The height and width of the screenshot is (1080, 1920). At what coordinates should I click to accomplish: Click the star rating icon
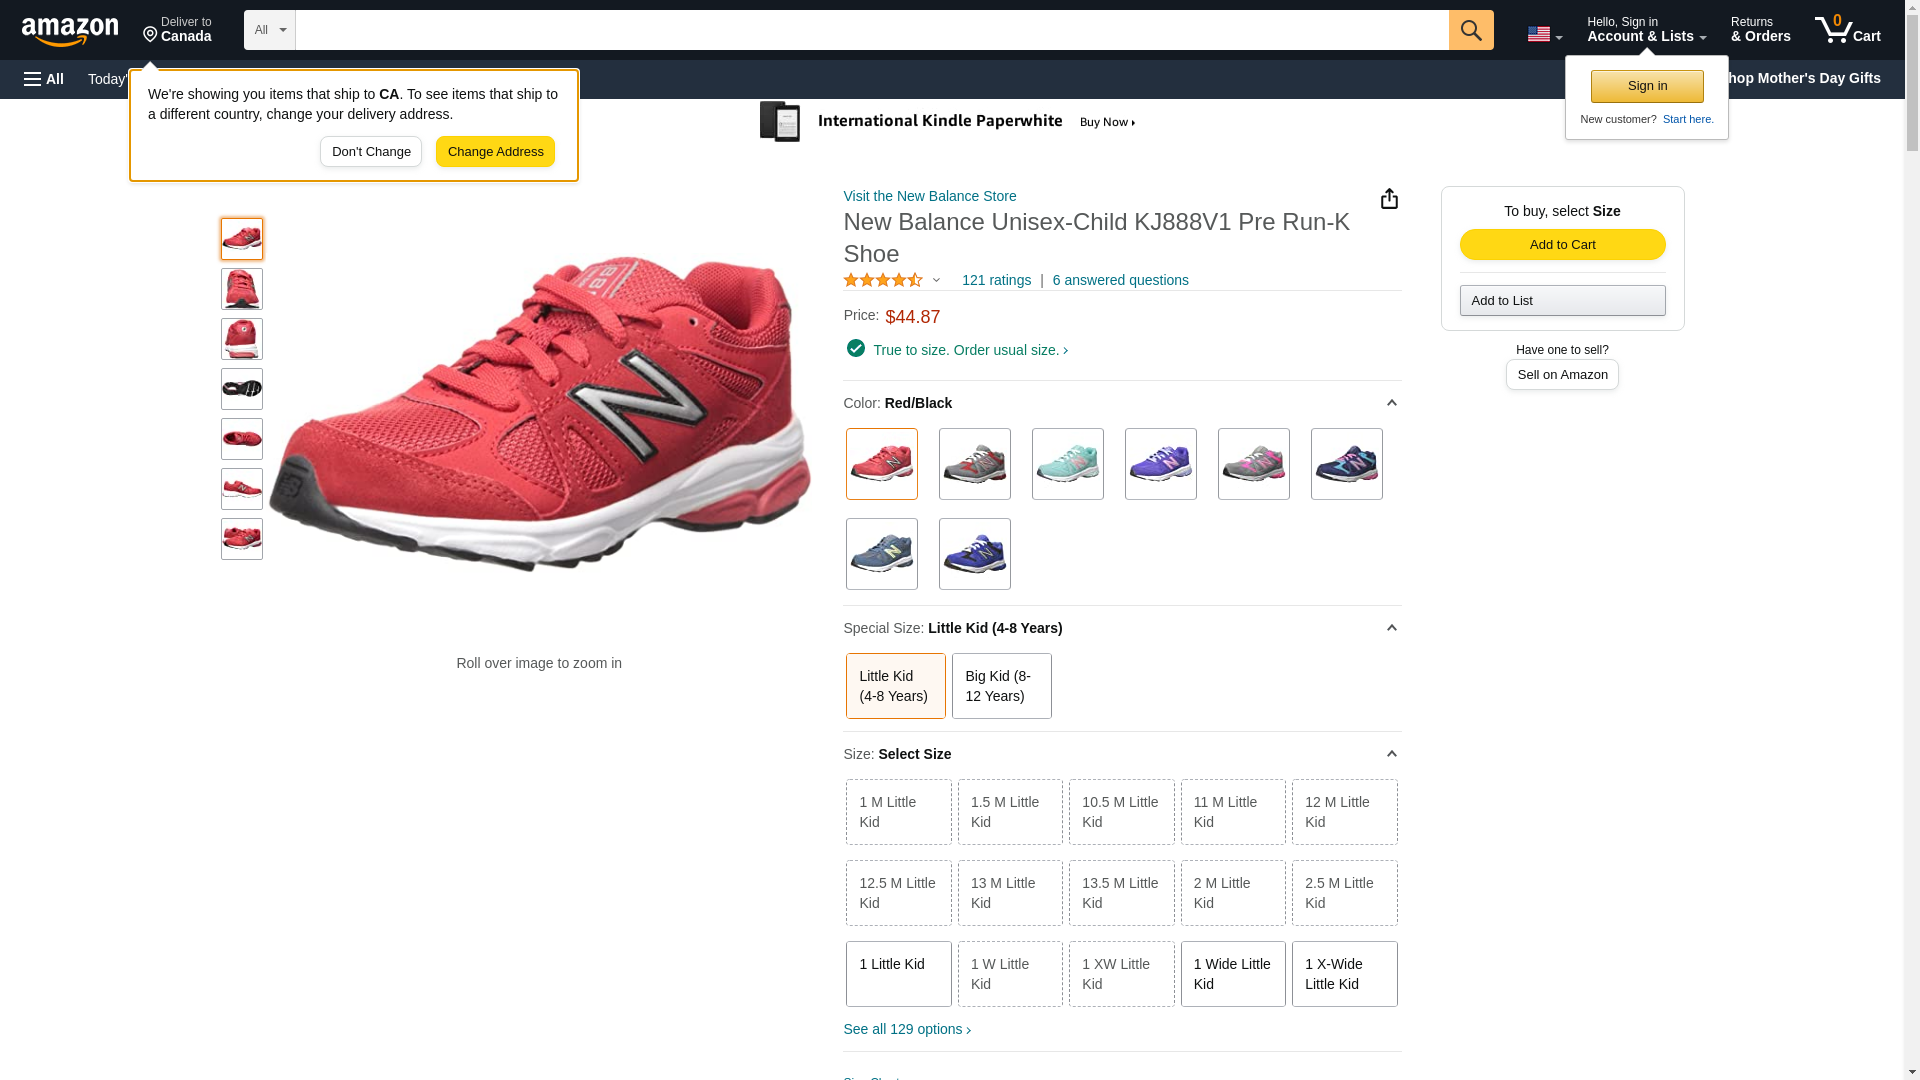click(x=883, y=281)
